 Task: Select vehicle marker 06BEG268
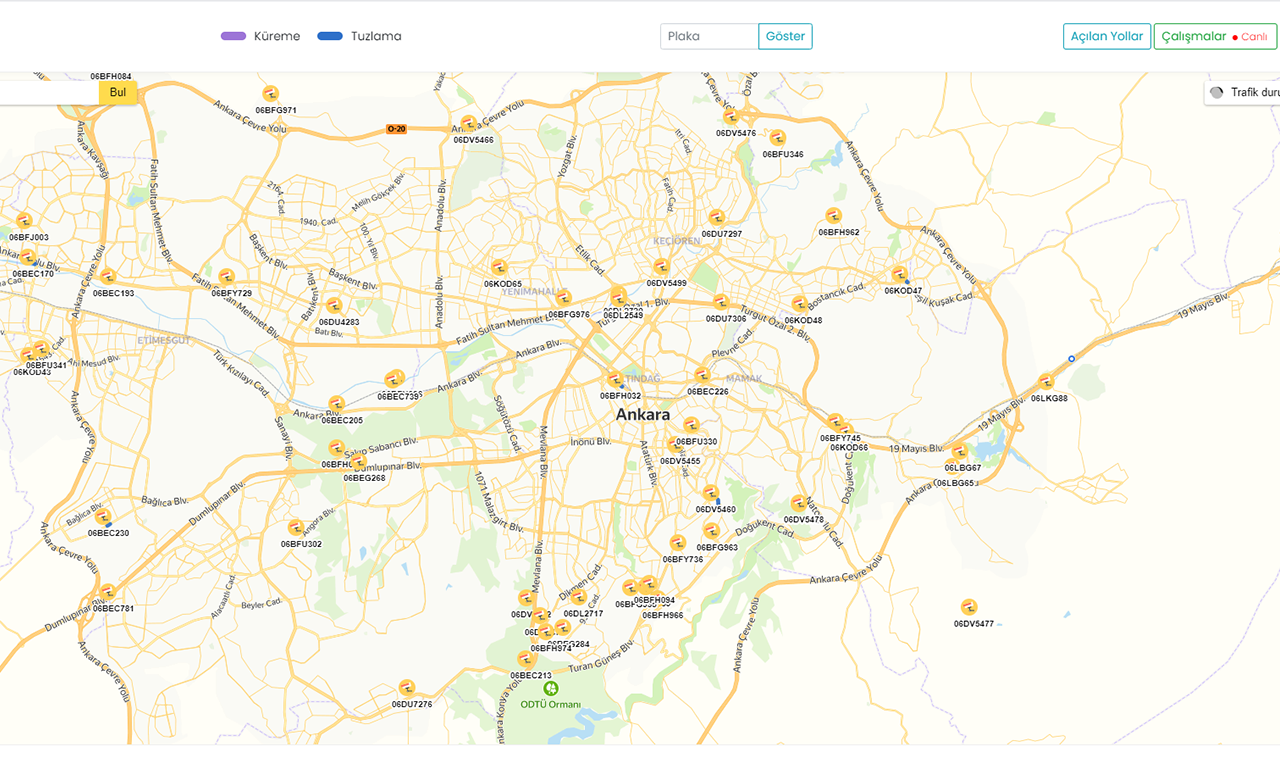point(358,462)
